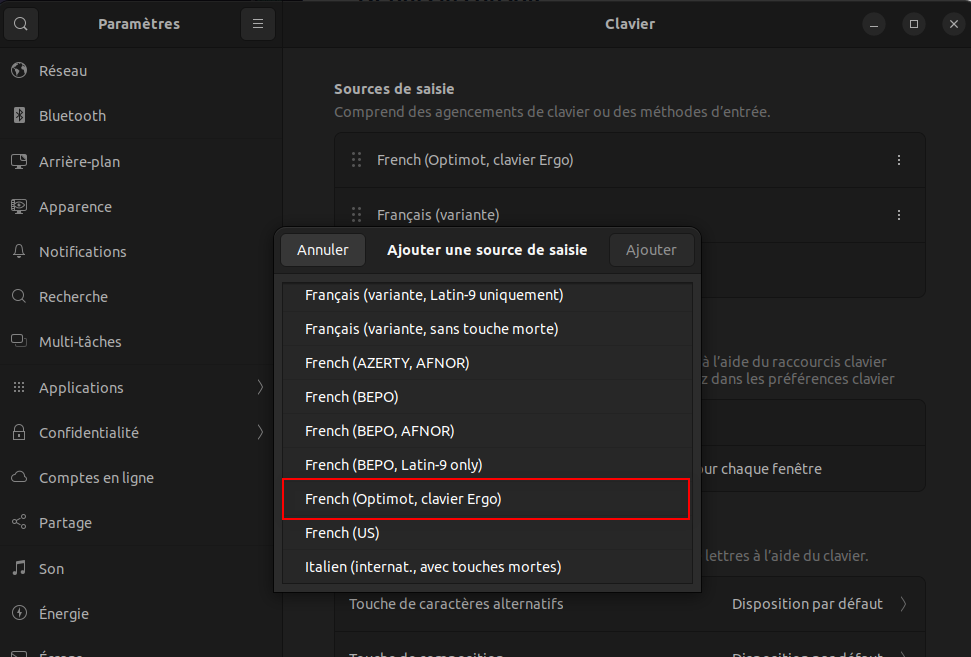Click the Notifications bell icon
The height and width of the screenshot is (657, 971).
tap(19, 251)
